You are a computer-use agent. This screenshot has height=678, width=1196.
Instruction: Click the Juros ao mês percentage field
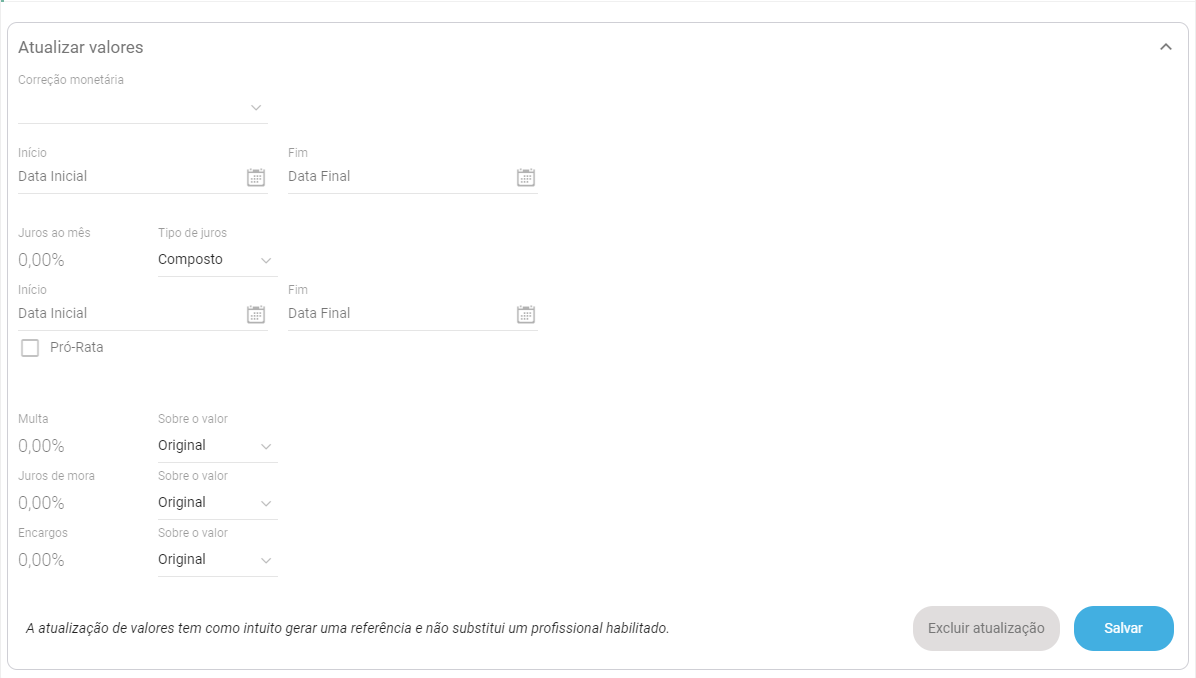pyautogui.click(x=78, y=260)
